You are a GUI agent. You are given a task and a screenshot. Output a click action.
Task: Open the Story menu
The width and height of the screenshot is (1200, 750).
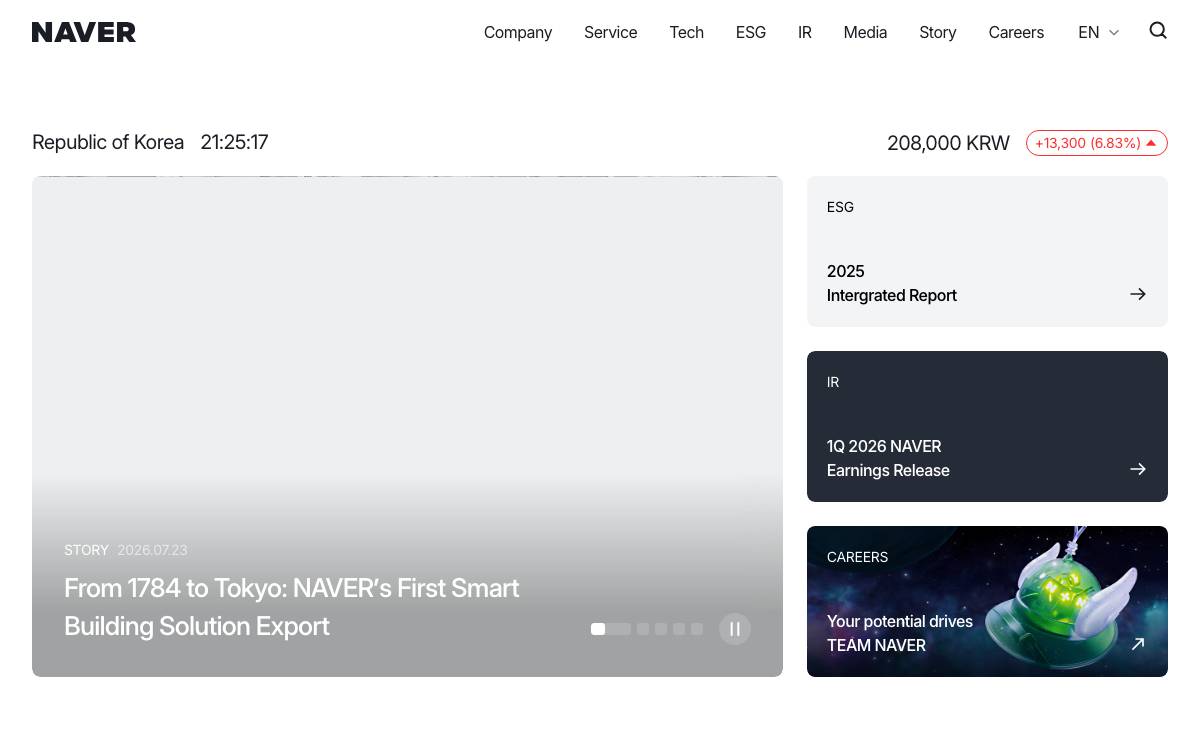tap(938, 32)
